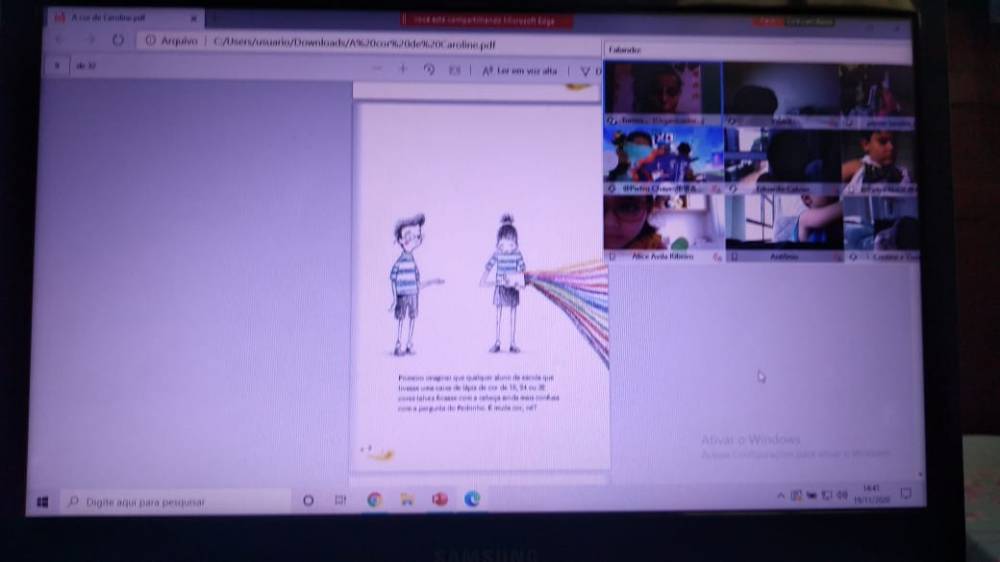Click the Windows Start button
The image size is (1000, 562).
(42, 502)
